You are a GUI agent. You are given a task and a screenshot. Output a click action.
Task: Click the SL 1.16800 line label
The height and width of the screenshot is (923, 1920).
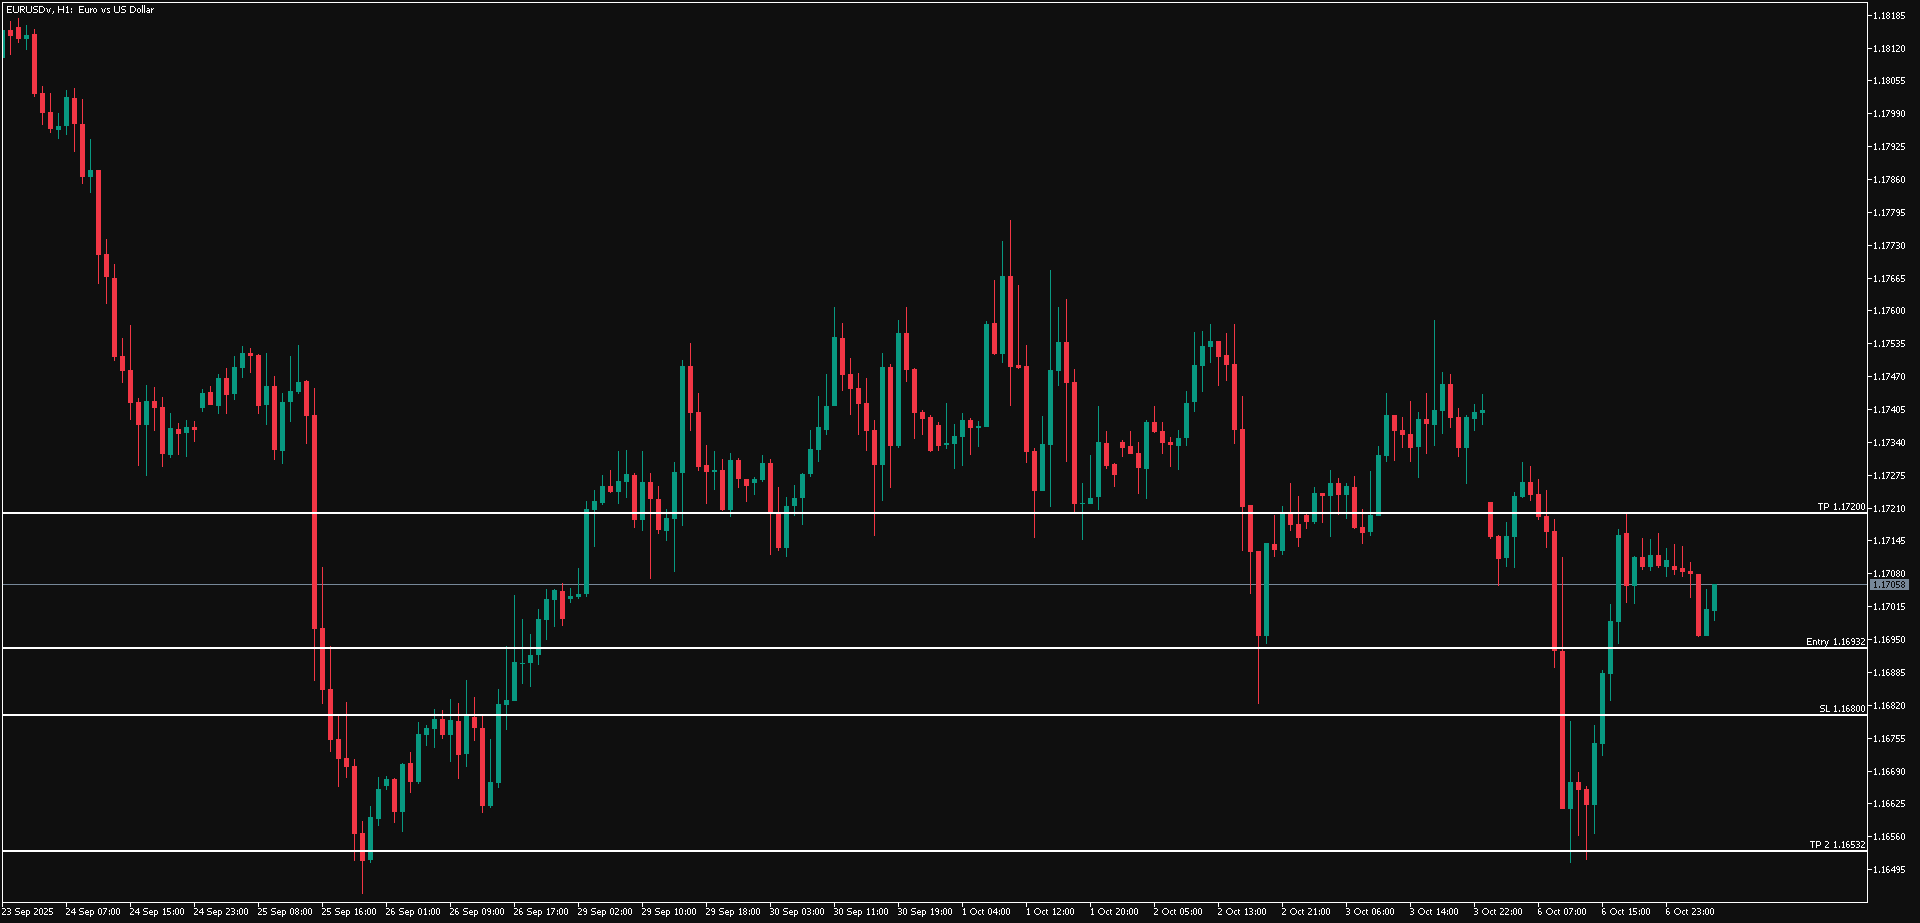coord(1841,709)
